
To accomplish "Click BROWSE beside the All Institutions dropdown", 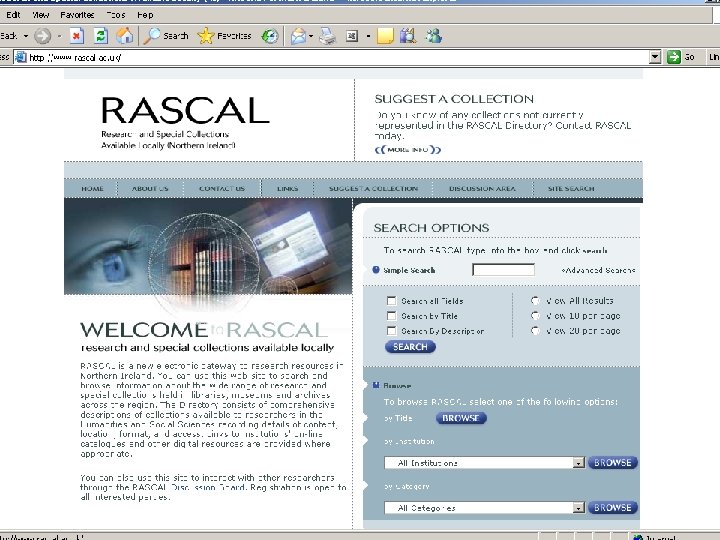I will (x=613, y=463).
